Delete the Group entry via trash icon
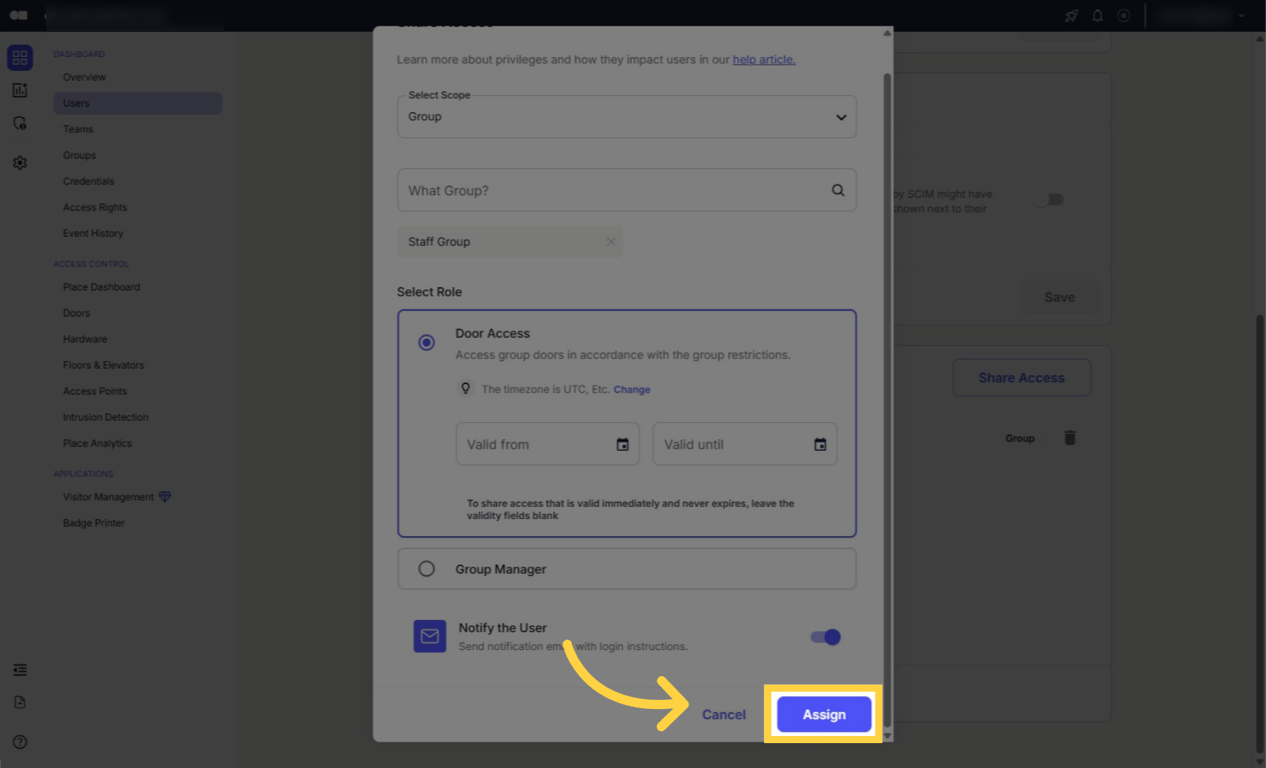1266x768 pixels. pyautogui.click(x=1069, y=437)
